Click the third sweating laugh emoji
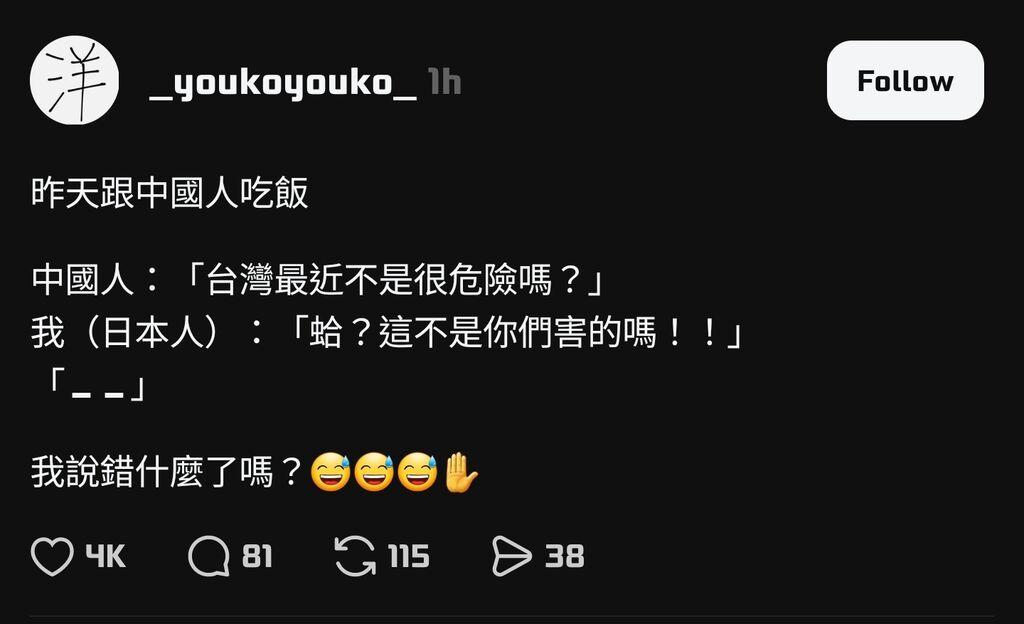Viewport: 1024px width, 624px height. pyautogui.click(x=417, y=472)
